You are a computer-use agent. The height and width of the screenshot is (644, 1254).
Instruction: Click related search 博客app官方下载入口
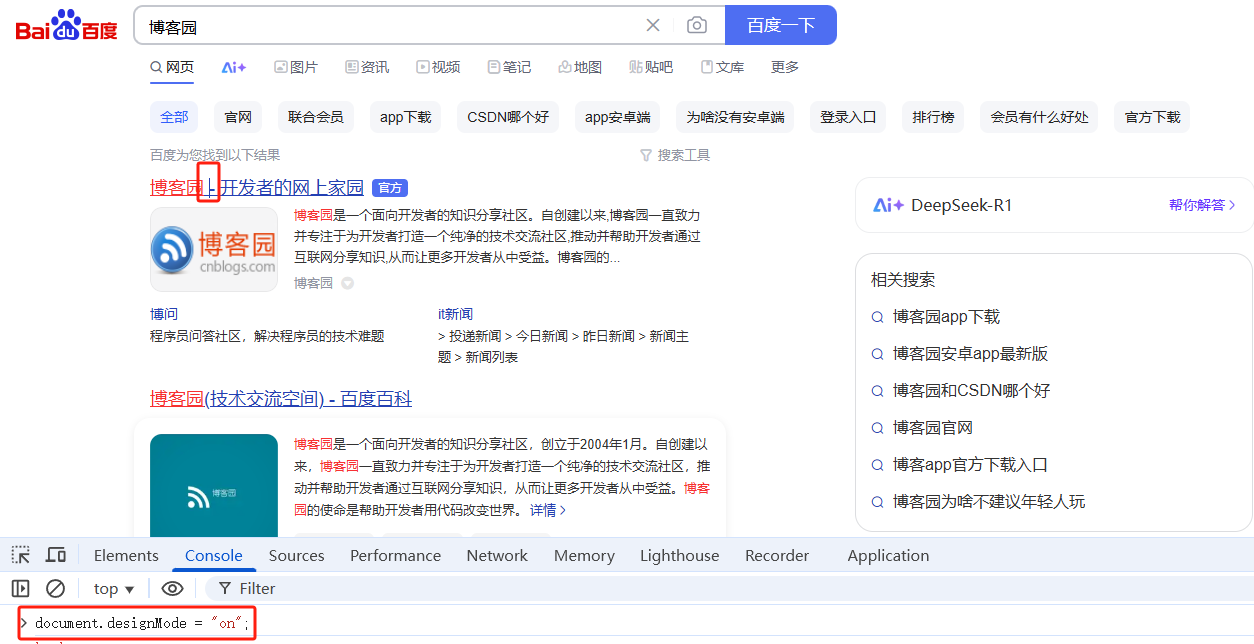coord(970,465)
